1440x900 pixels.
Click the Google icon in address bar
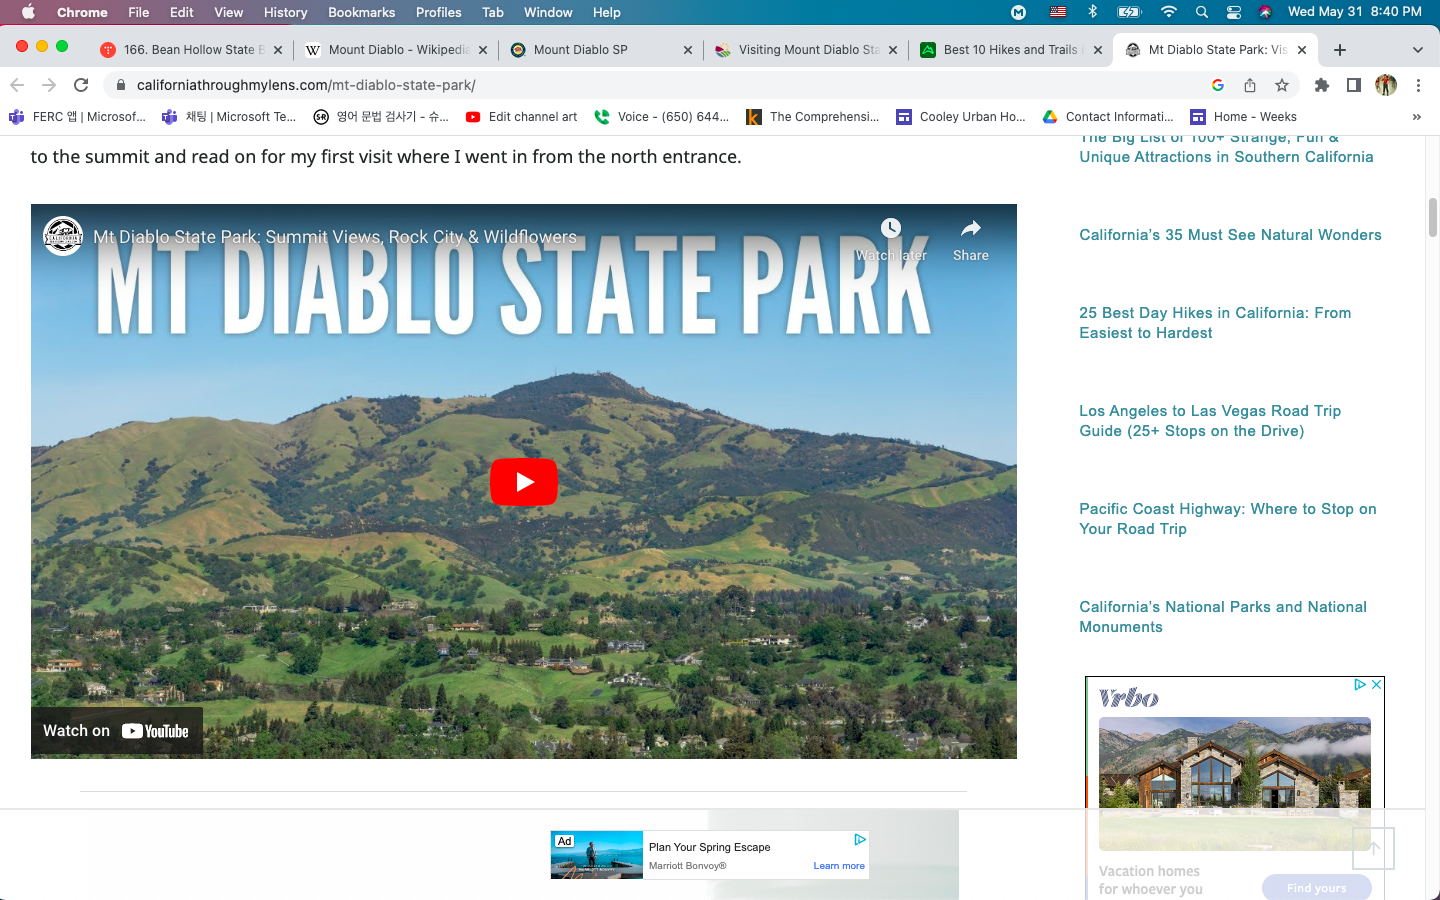[x=1218, y=85]
